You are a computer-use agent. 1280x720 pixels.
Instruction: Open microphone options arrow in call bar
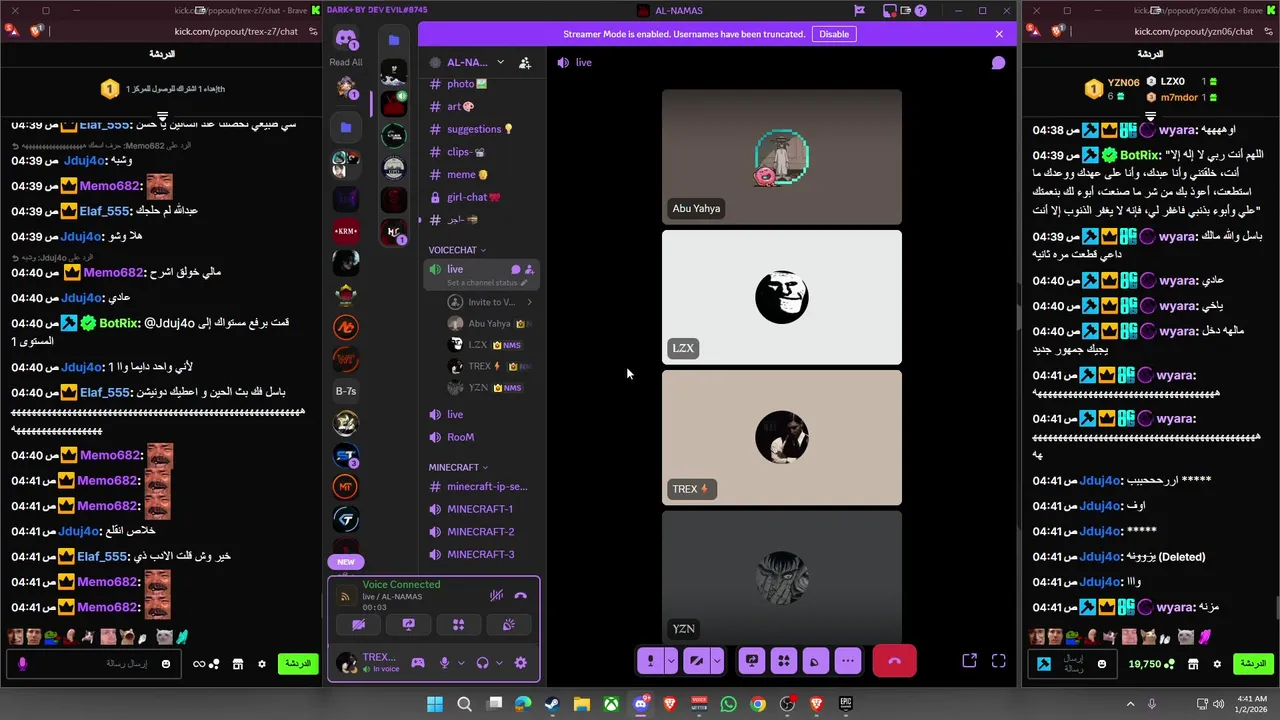pos(671,661)
